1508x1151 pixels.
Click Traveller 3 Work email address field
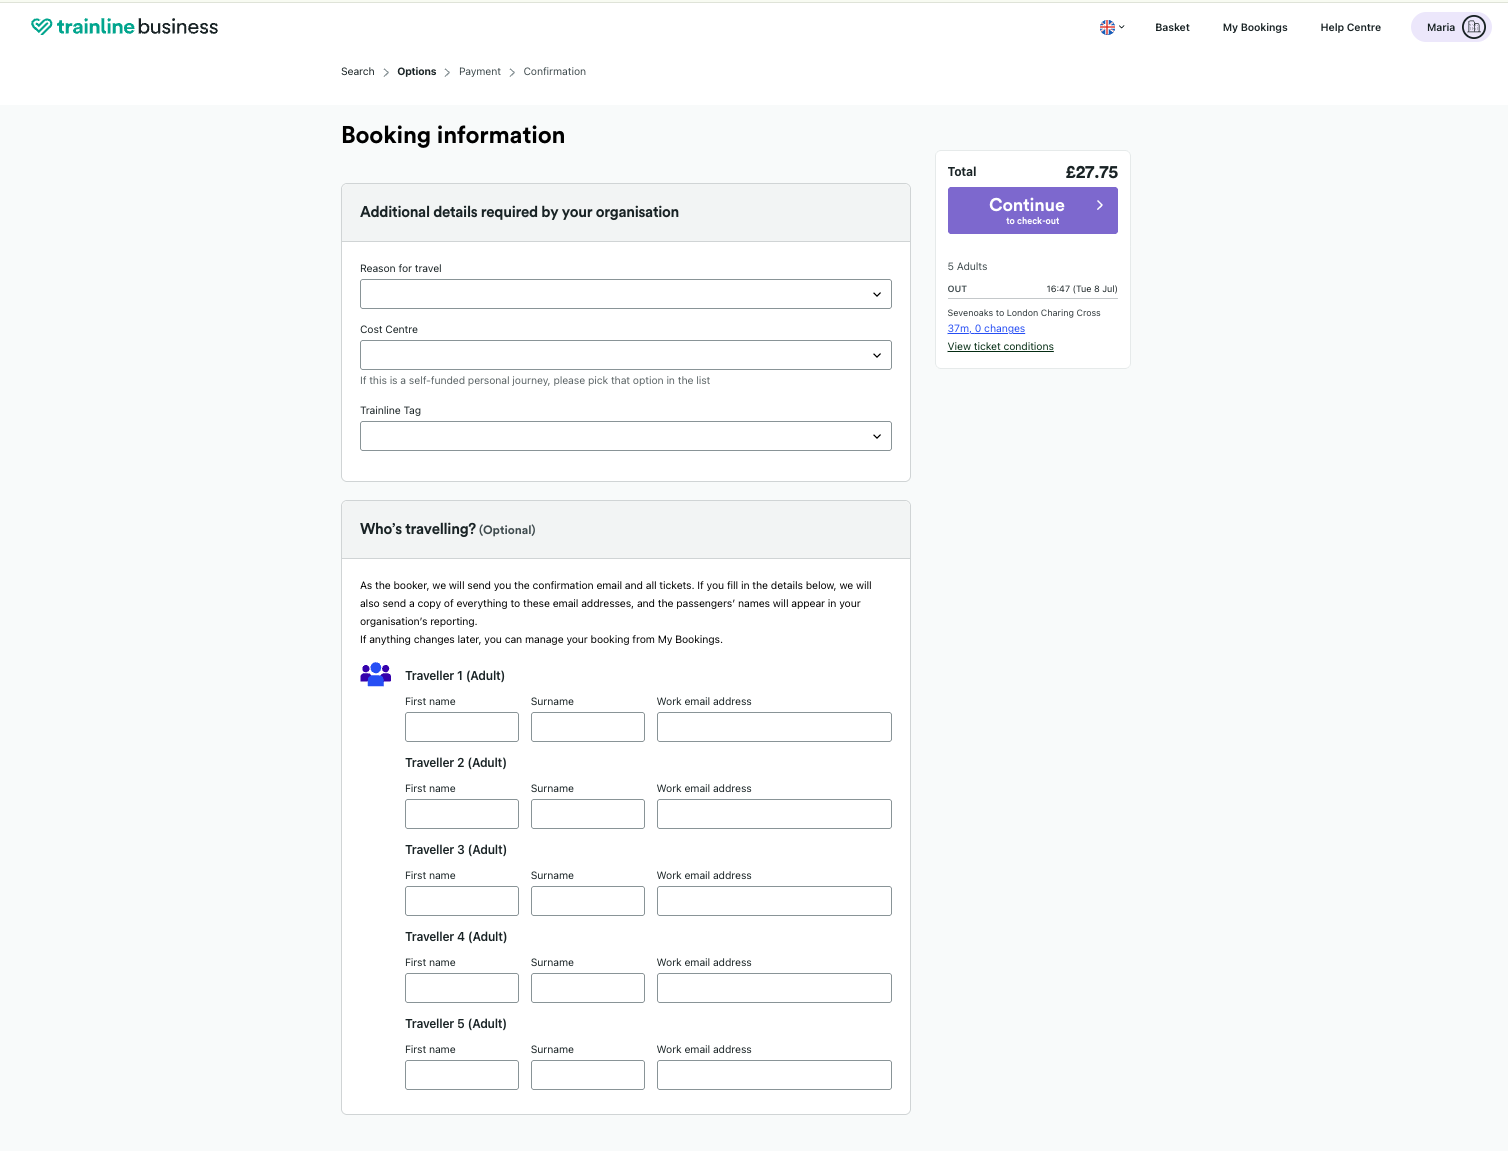(774, 901)
